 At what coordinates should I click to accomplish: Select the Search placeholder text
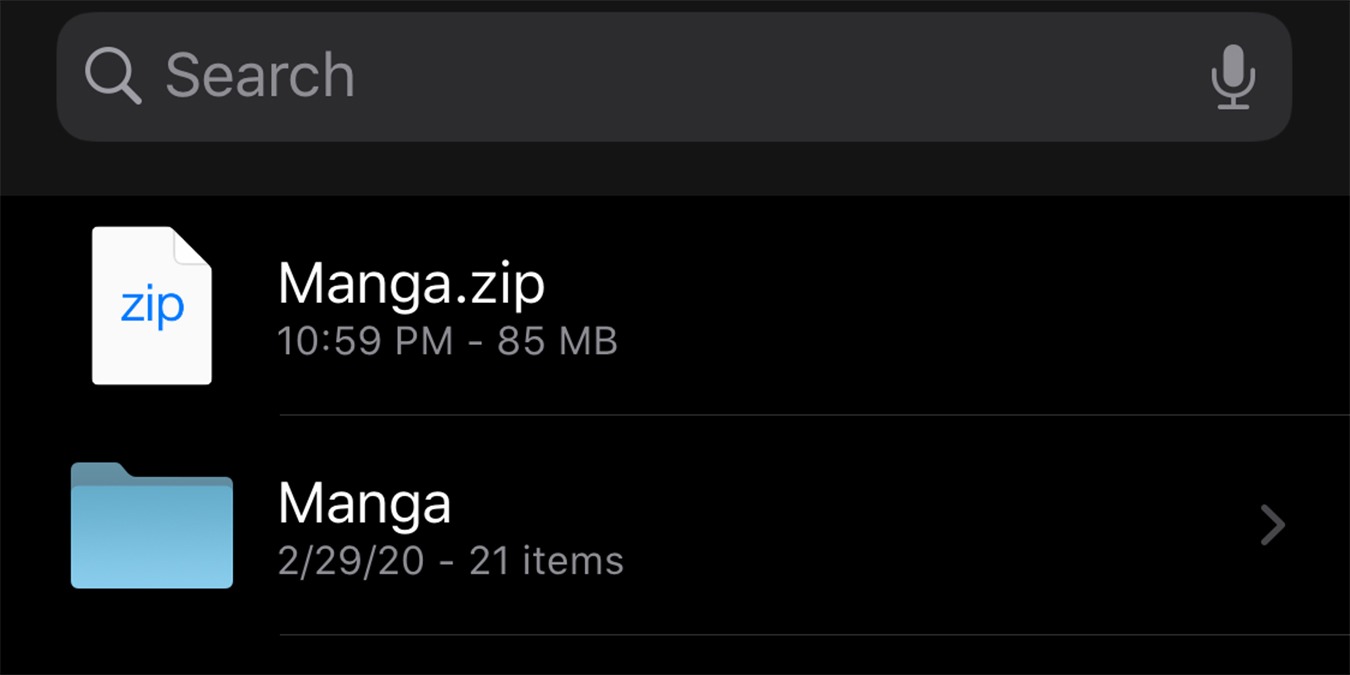(262, 76)
